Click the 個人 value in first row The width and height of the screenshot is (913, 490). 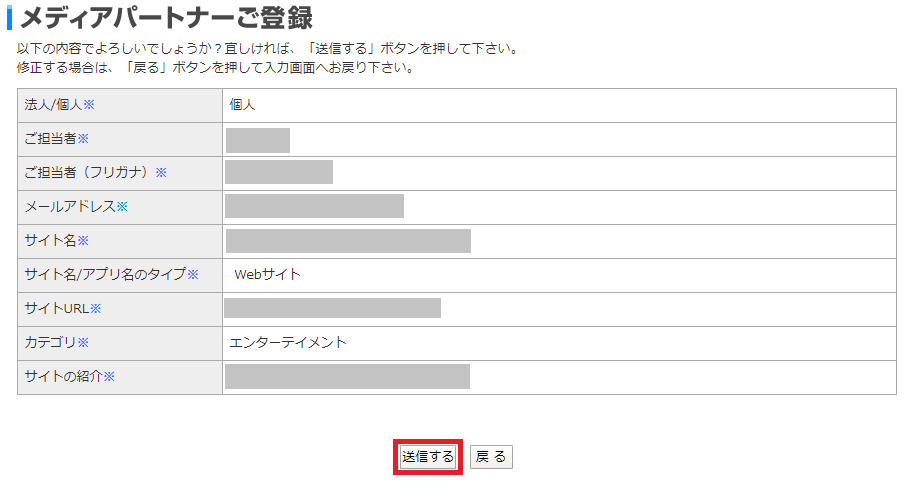click(242, 105)
